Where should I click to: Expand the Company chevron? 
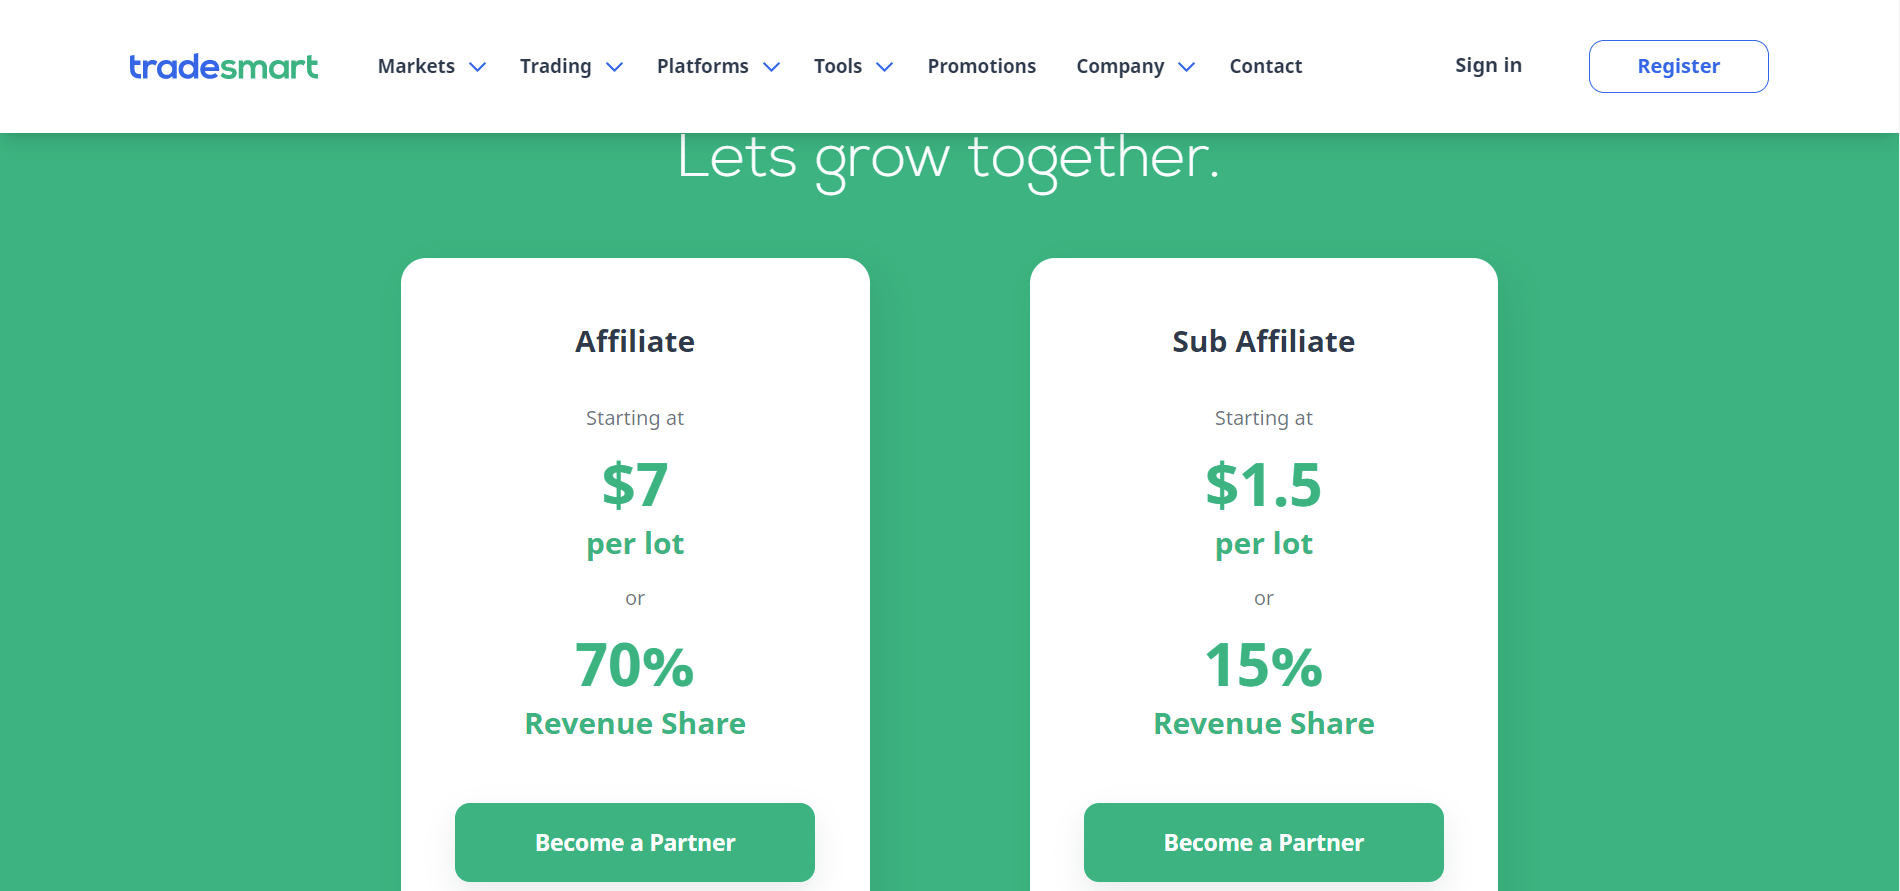1187,67
